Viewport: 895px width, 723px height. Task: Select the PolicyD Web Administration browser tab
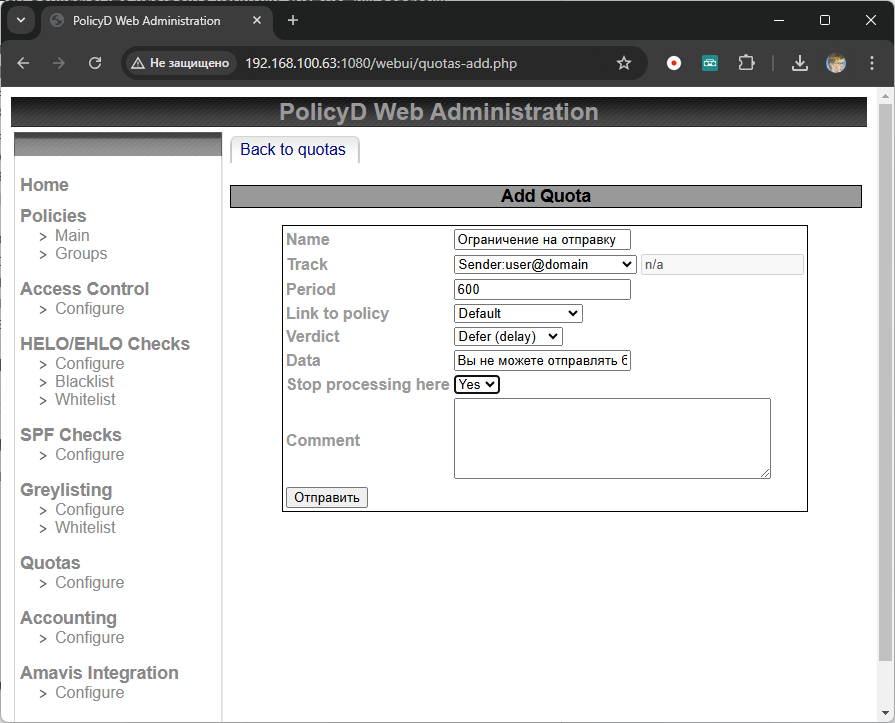point(156,21)
